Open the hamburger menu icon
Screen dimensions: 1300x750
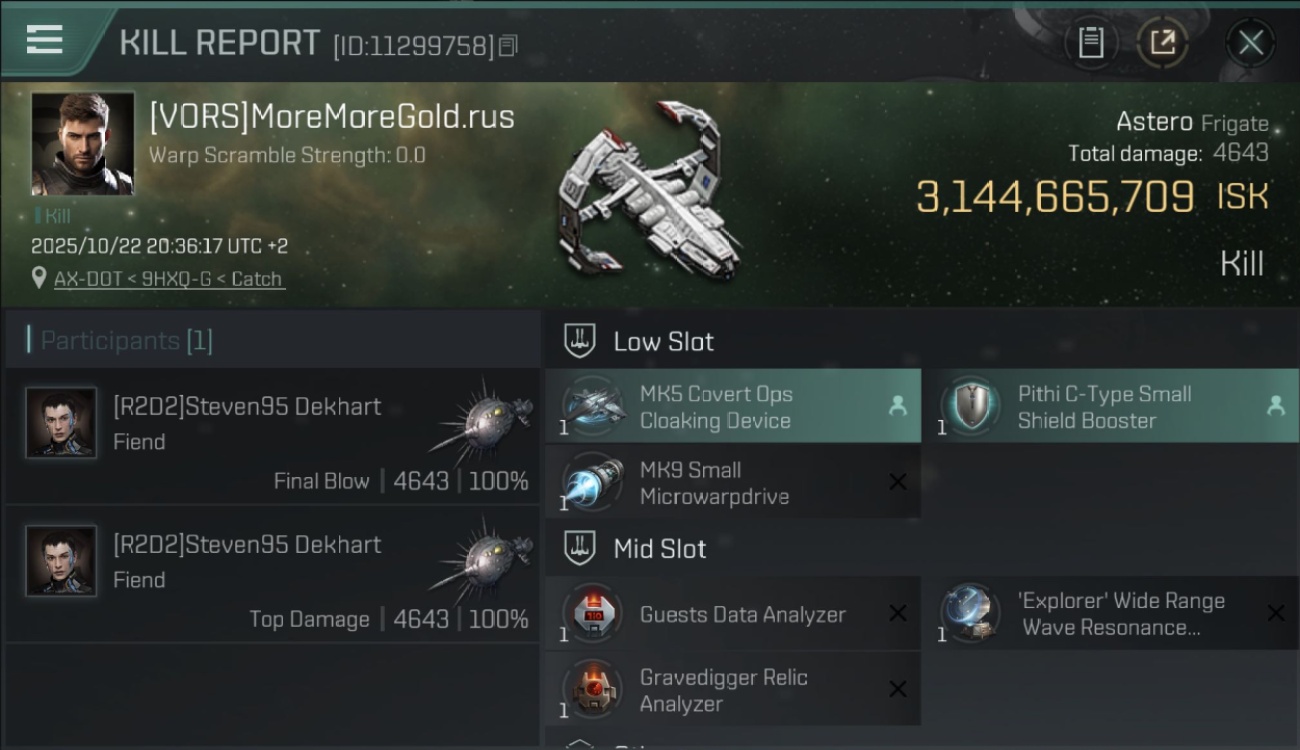(x=44, y=40)
